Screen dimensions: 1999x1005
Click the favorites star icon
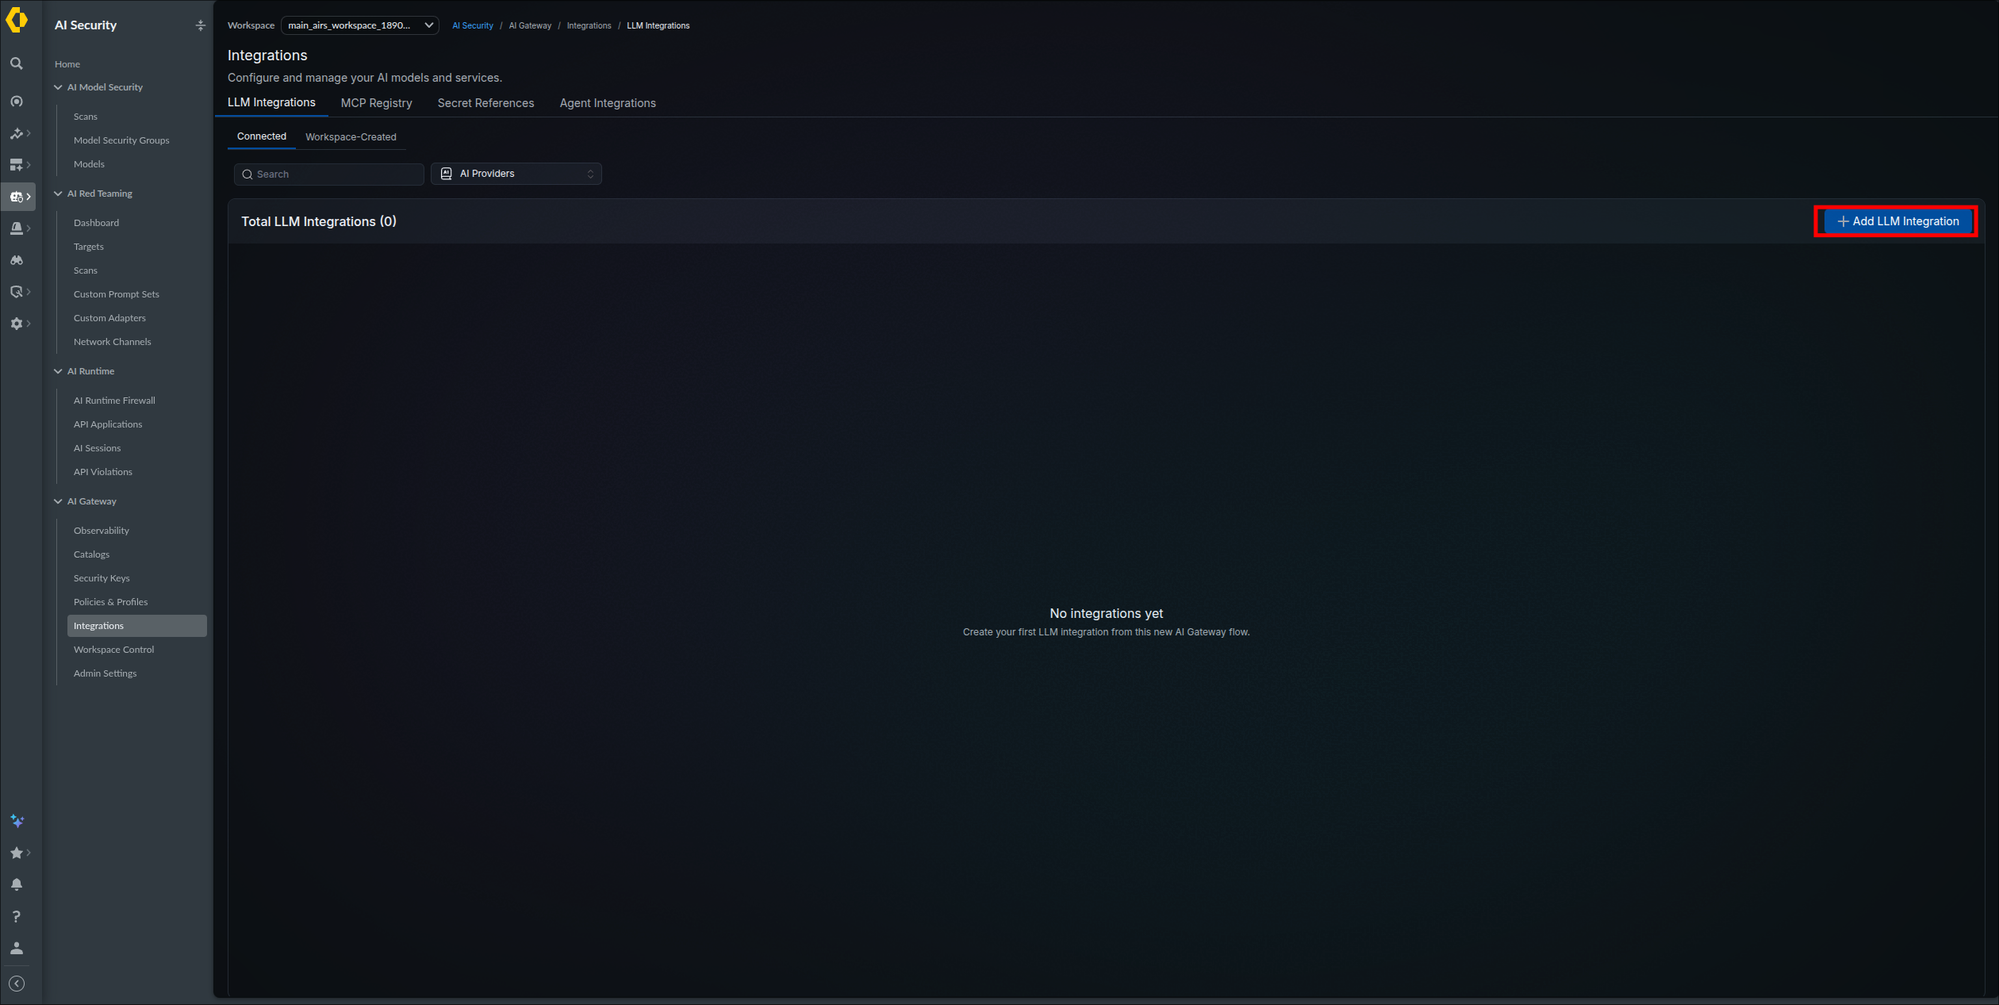click(x=17, y=853)
